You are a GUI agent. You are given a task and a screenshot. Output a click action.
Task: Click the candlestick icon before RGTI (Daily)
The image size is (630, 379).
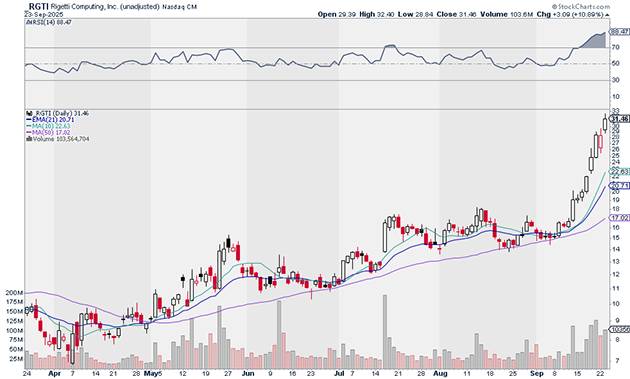(x=28, y=114)
